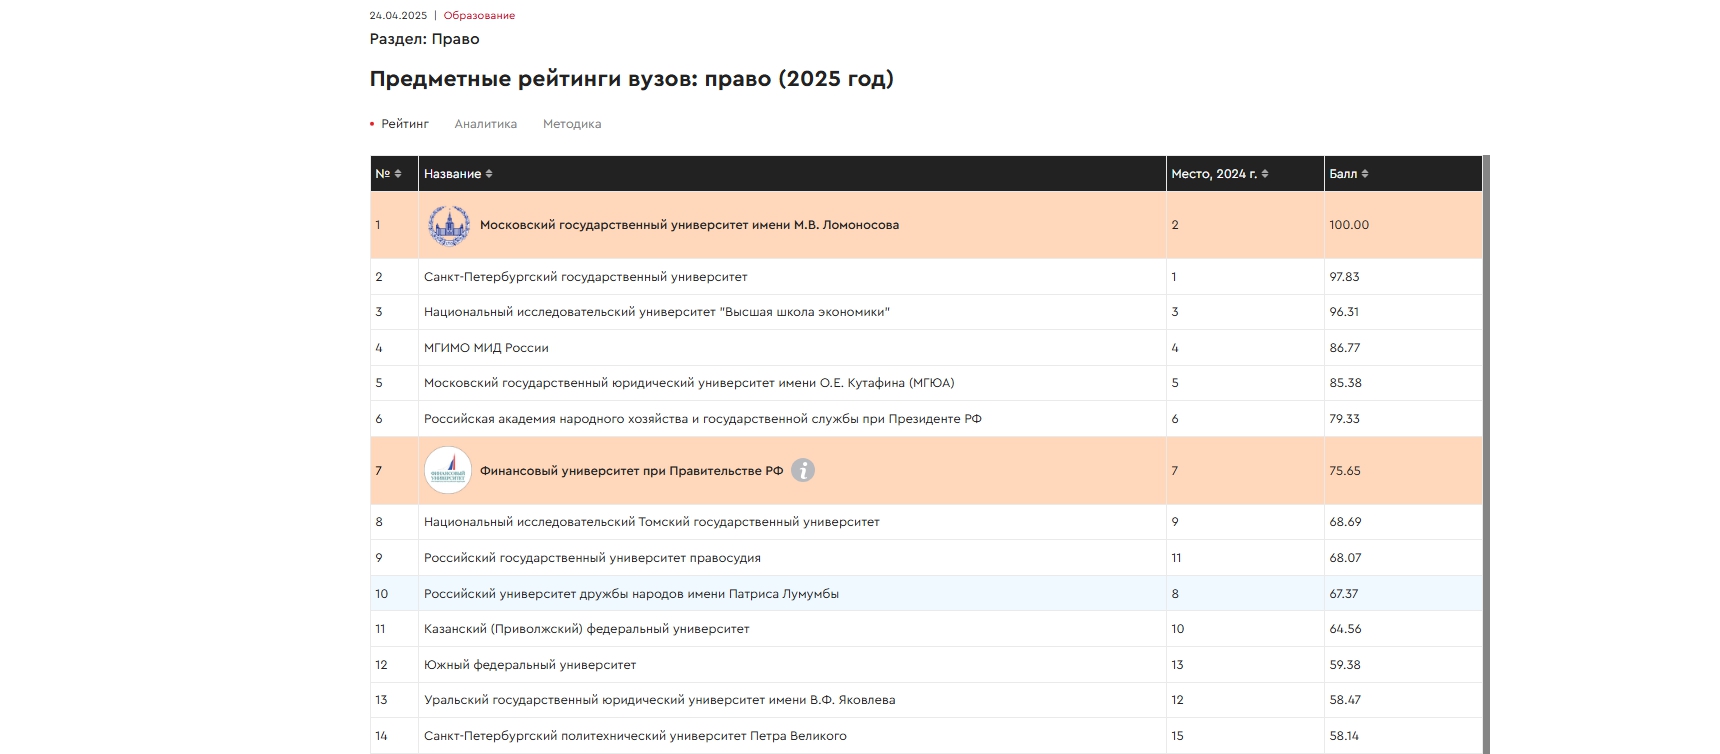Click the score value 59.38
The image size is (1720, 754).
point(1345,665)
